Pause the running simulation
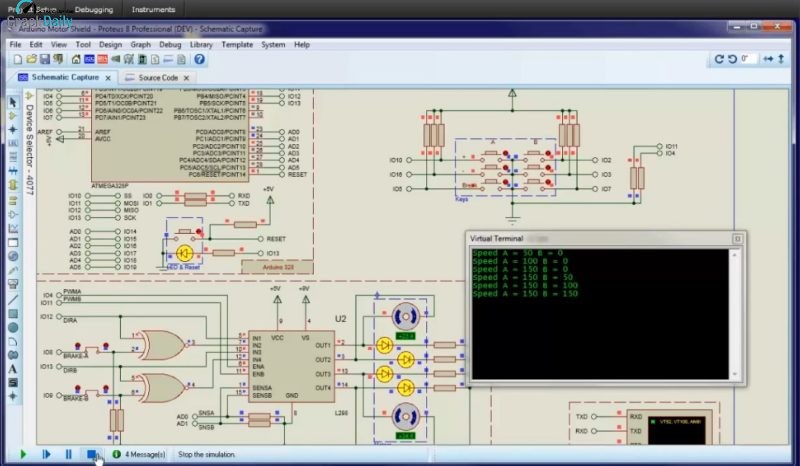 pos(69,454)
